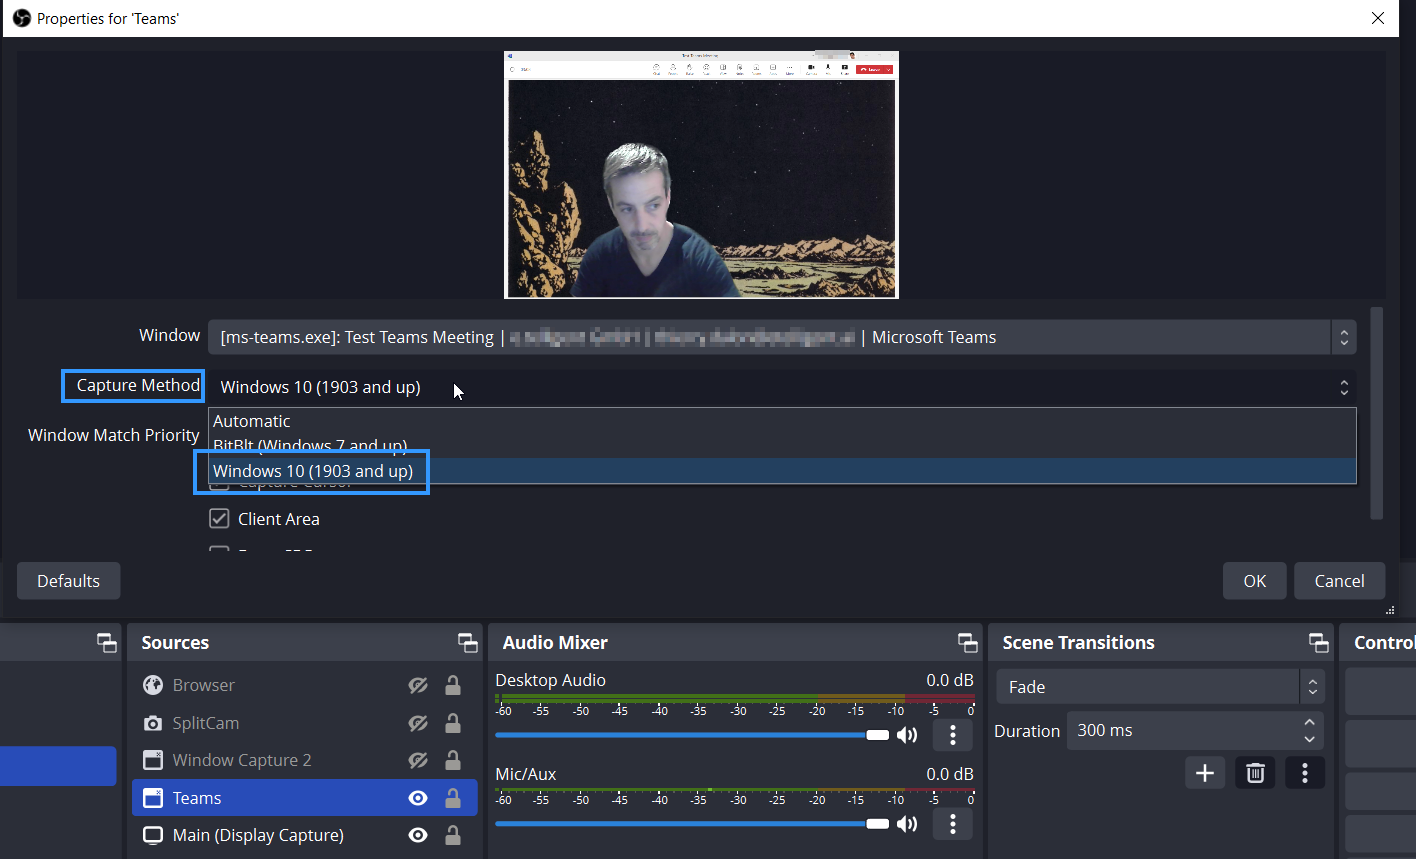Lock the SplitCam source
The width and height of the screenshot is (1416, 859).
pyautogui.click(x=452, y=723)
